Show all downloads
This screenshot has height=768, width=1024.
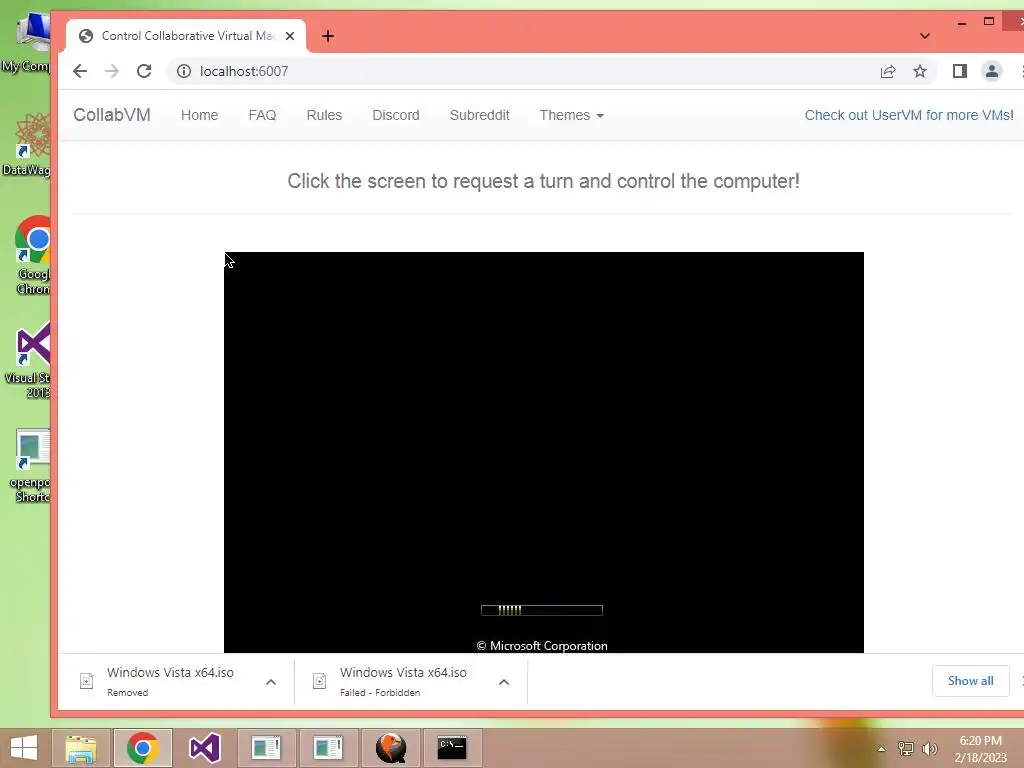pyautogui.click(x=970, y=680)
